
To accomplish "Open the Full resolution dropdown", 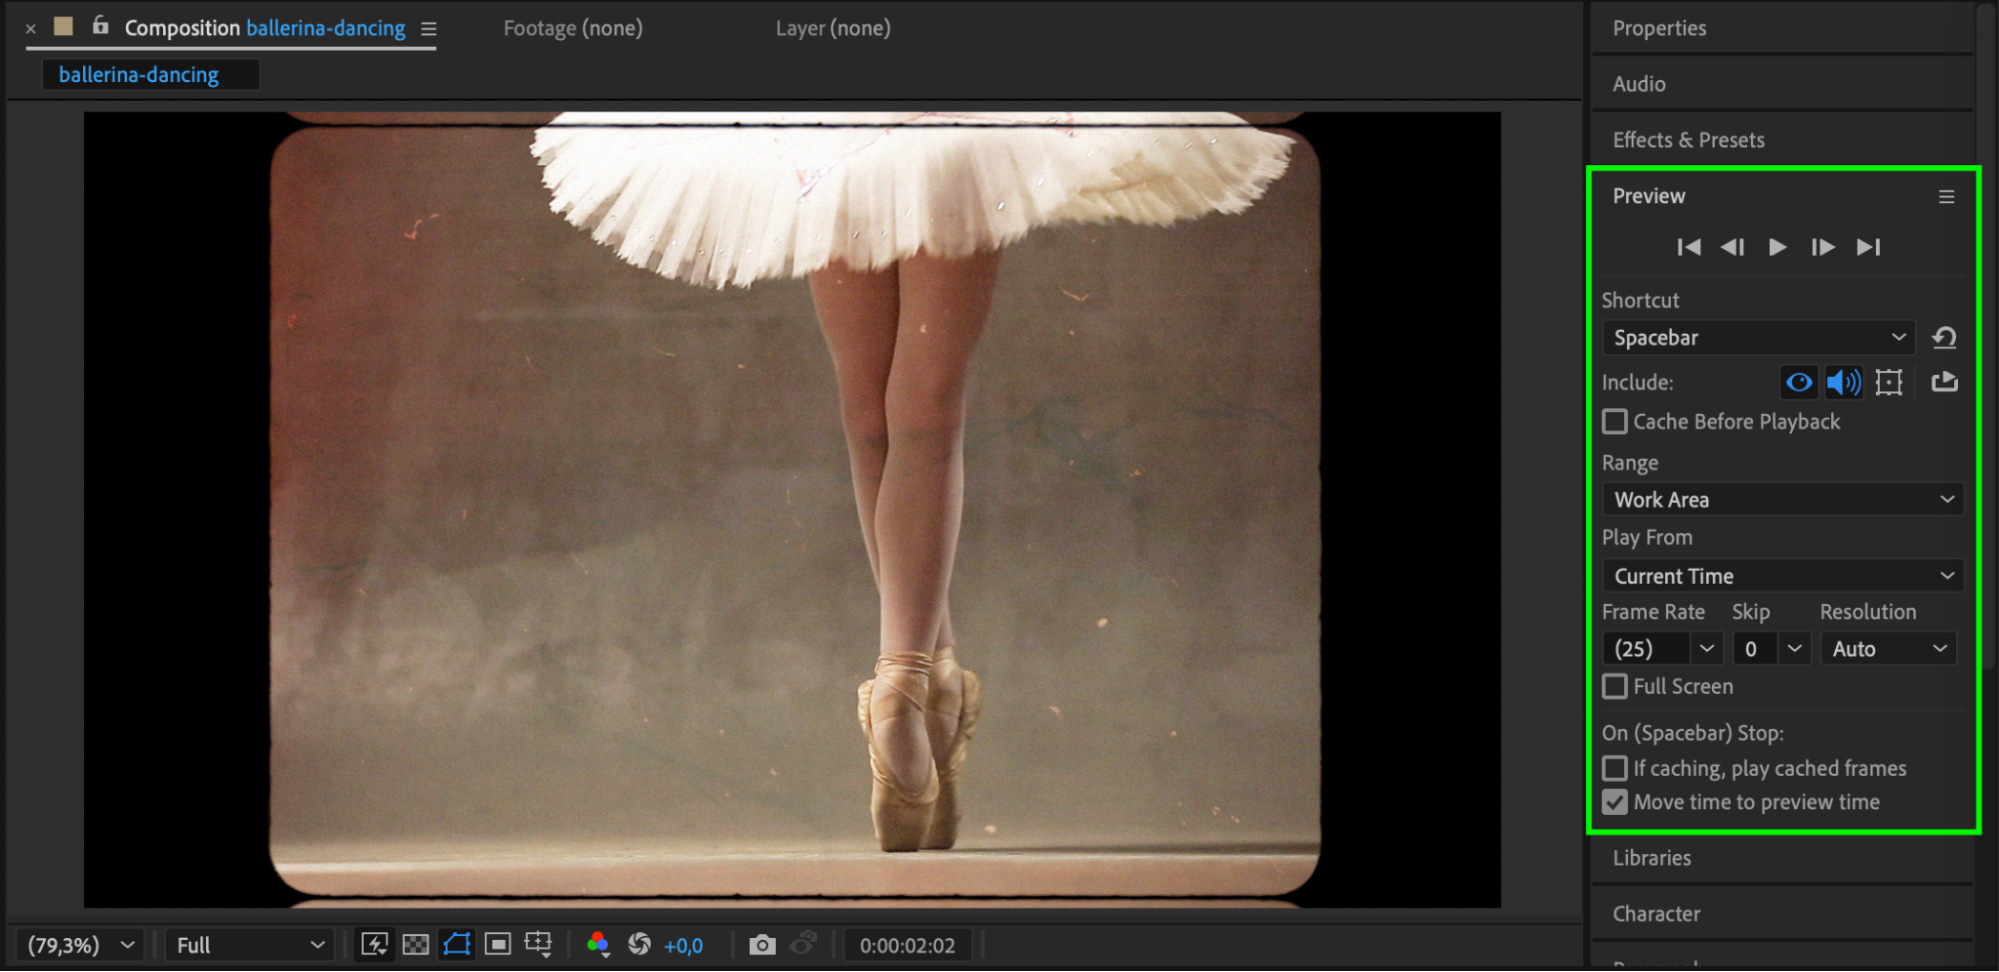I will click(x=249, y=945).
